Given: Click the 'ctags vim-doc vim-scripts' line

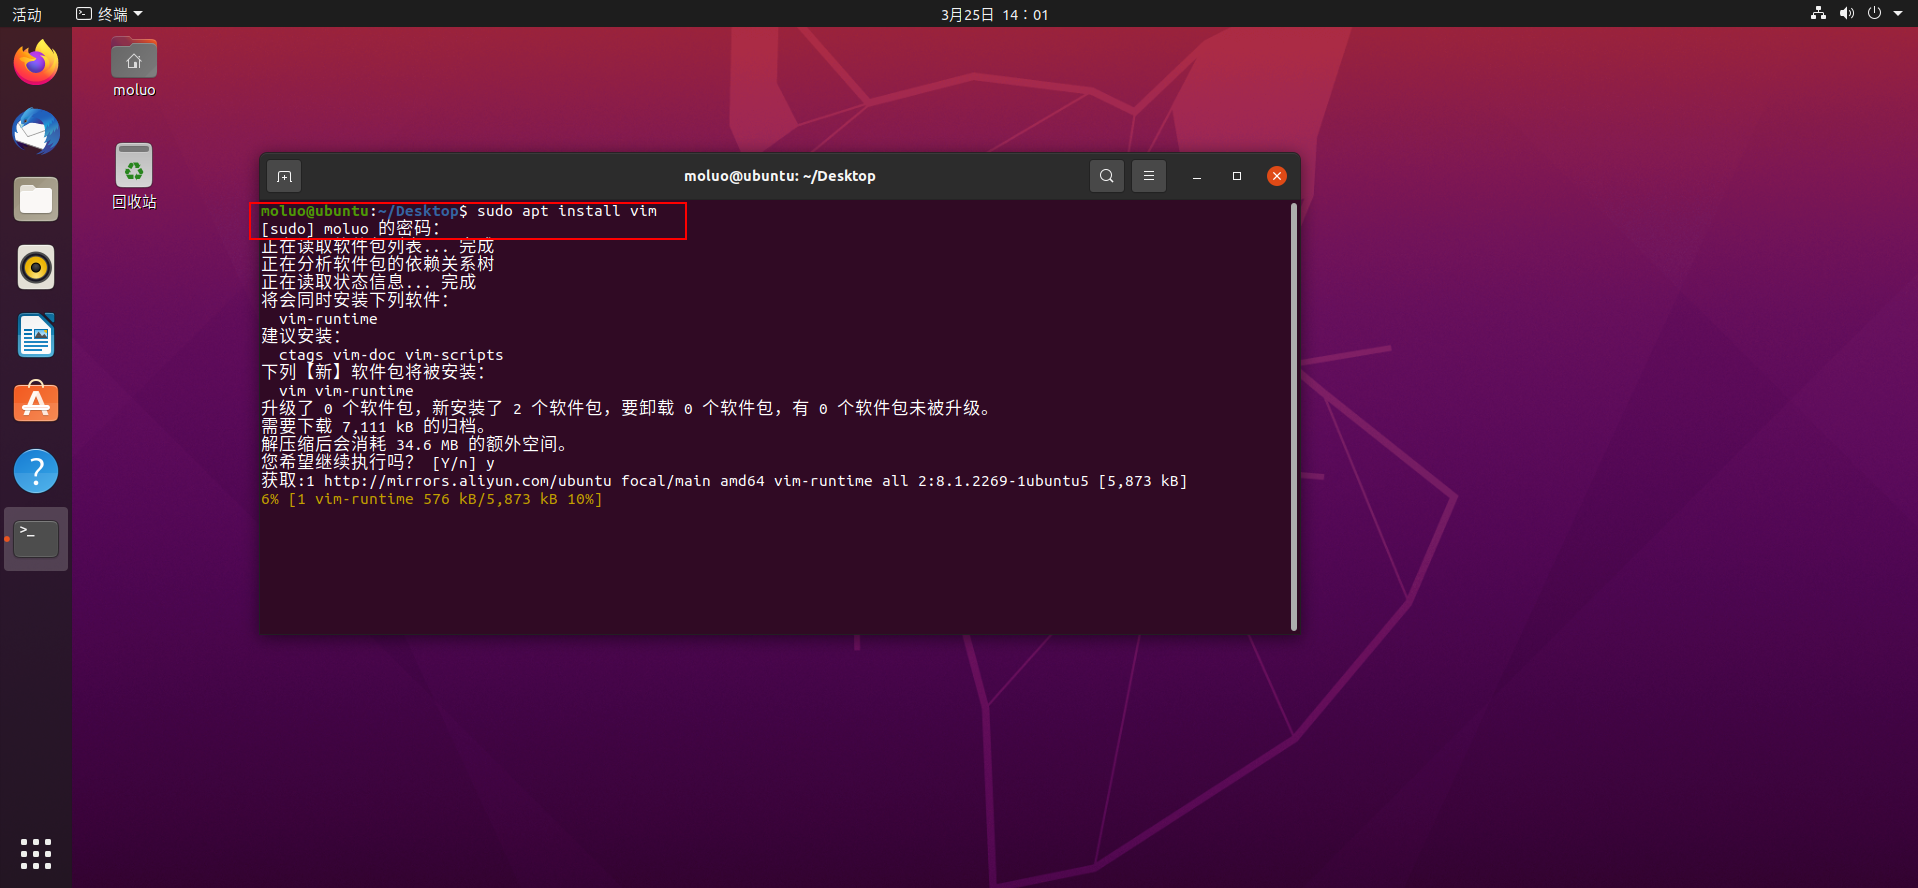Looking at the screenshot, I should 391,355.
